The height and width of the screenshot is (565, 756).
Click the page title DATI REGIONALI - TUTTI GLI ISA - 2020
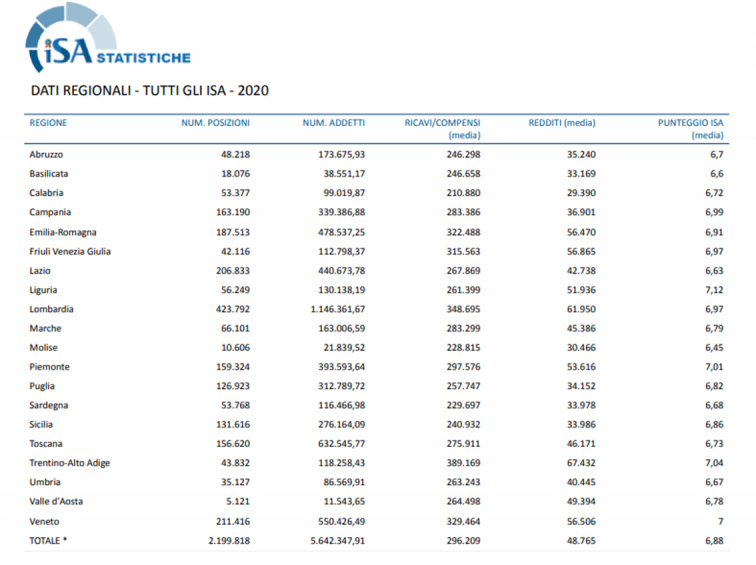(149, 91)
